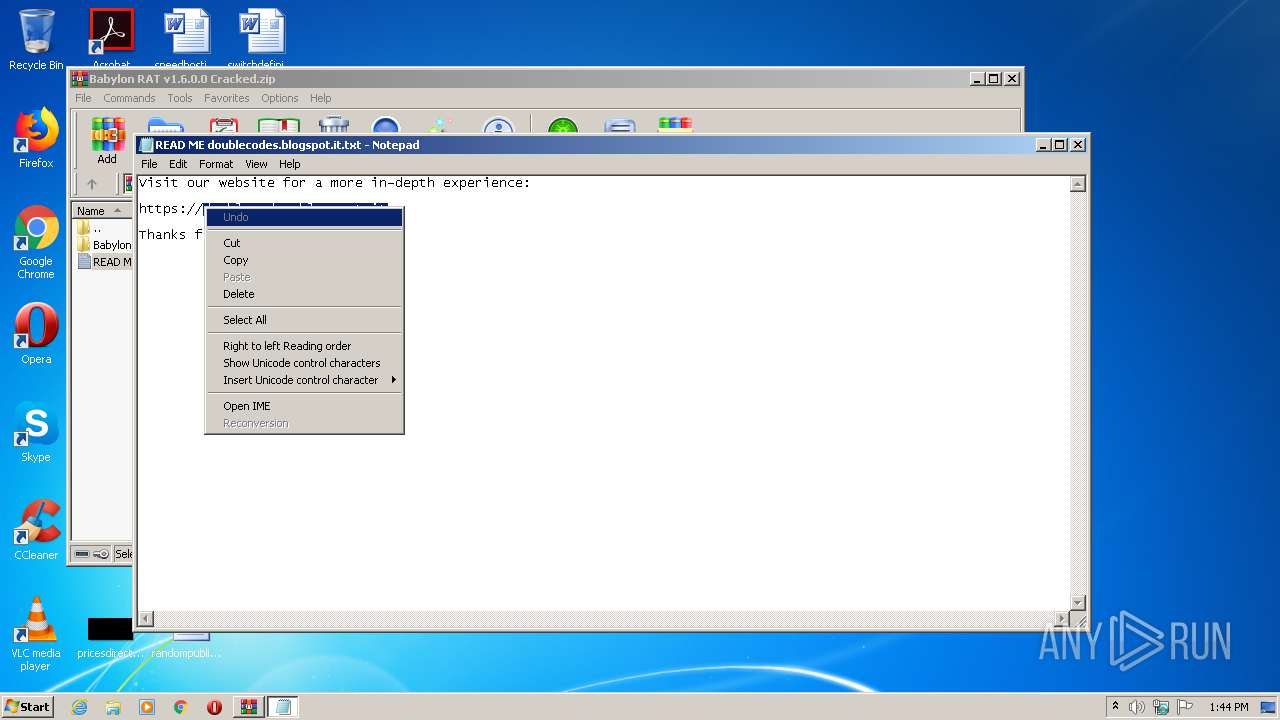Image resolution: width=1280 pixels, height=720 pixels.
Task: Expand Insert Unicode control character submenu
Action: coord(304,380)
